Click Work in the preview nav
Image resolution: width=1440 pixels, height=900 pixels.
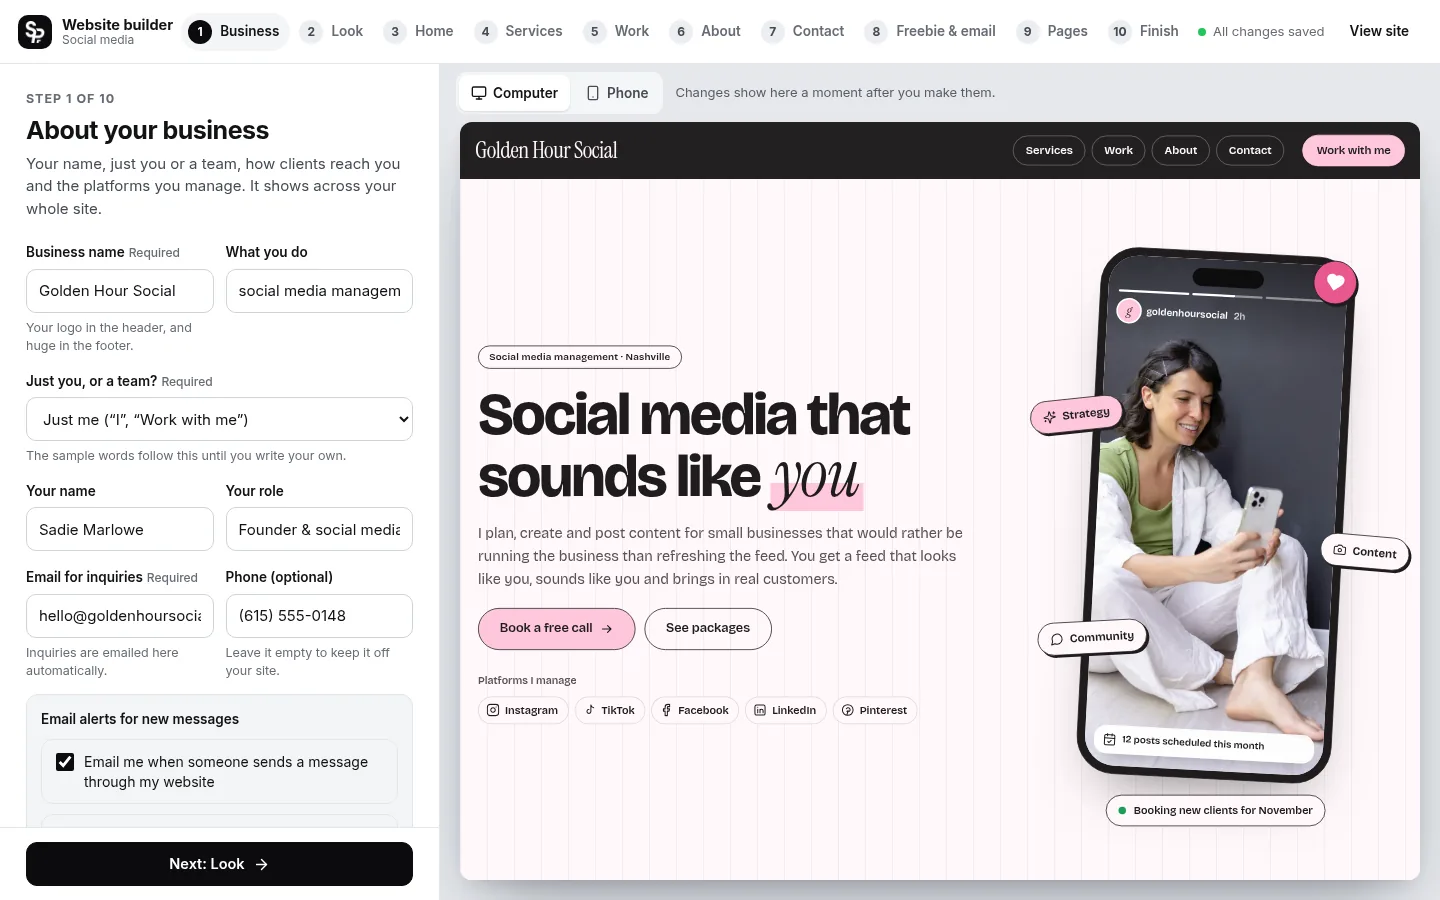(x=1118, y=150)
